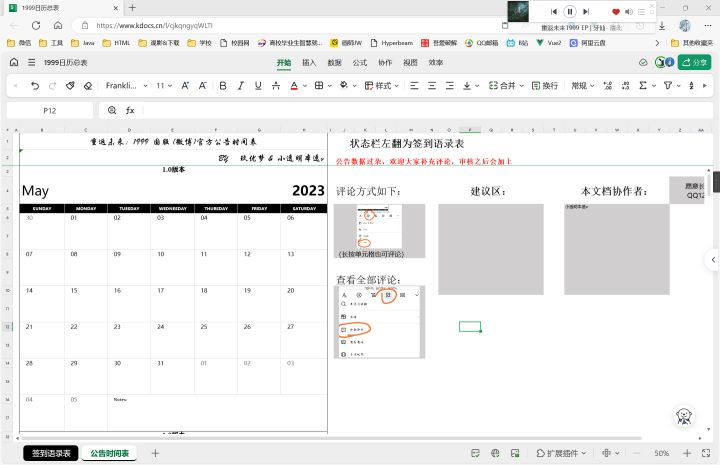Image resolution: width=720 pixels, height=465 pixels.
Task: Undo the last edit
Action: coord(35,85)
